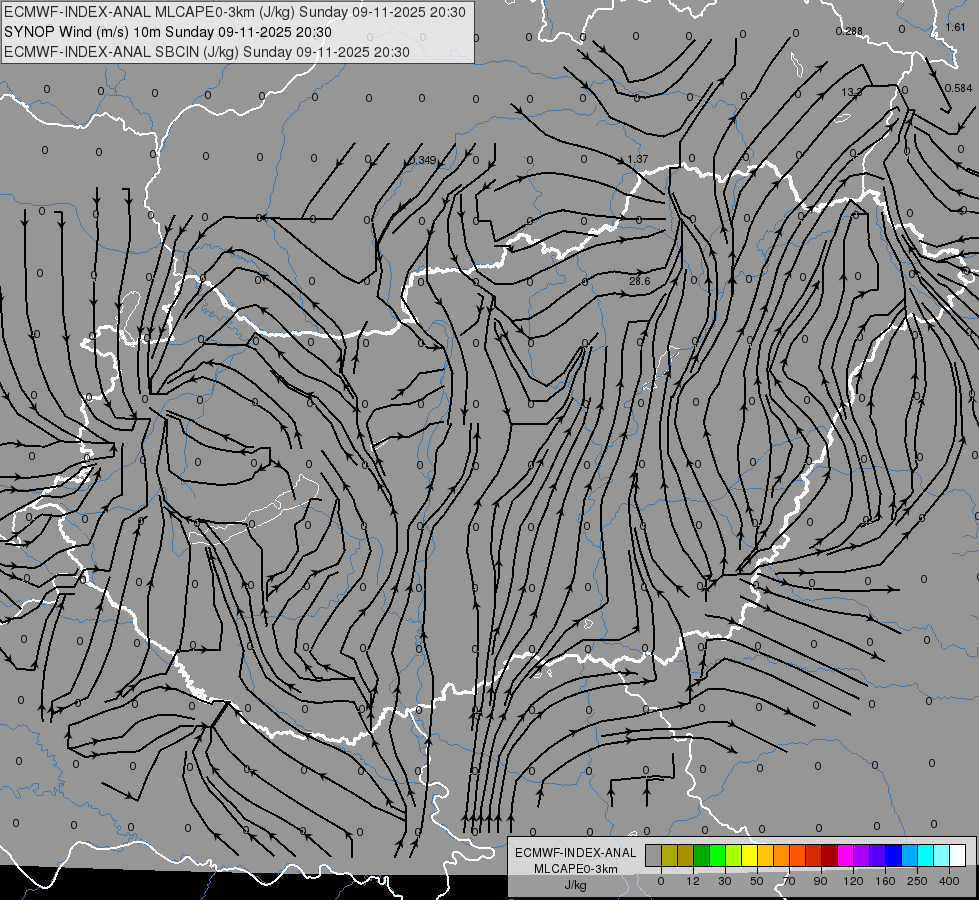The image size is (979, 900).
Task: Click the ECMWF-INDEX-ANAL MLCAPE0-3km title line
Action: (x=235, y=12)
